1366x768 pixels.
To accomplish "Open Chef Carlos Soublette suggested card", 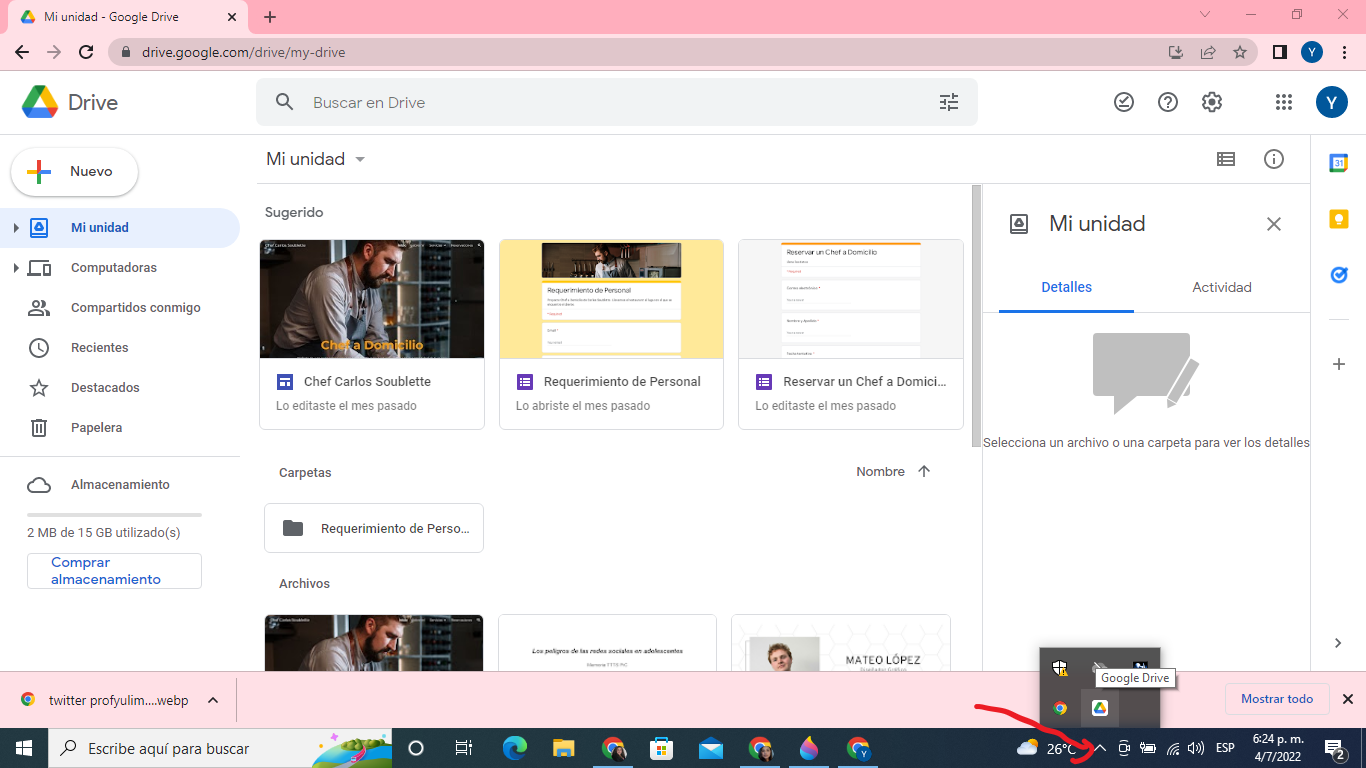I will click(372, 334).
